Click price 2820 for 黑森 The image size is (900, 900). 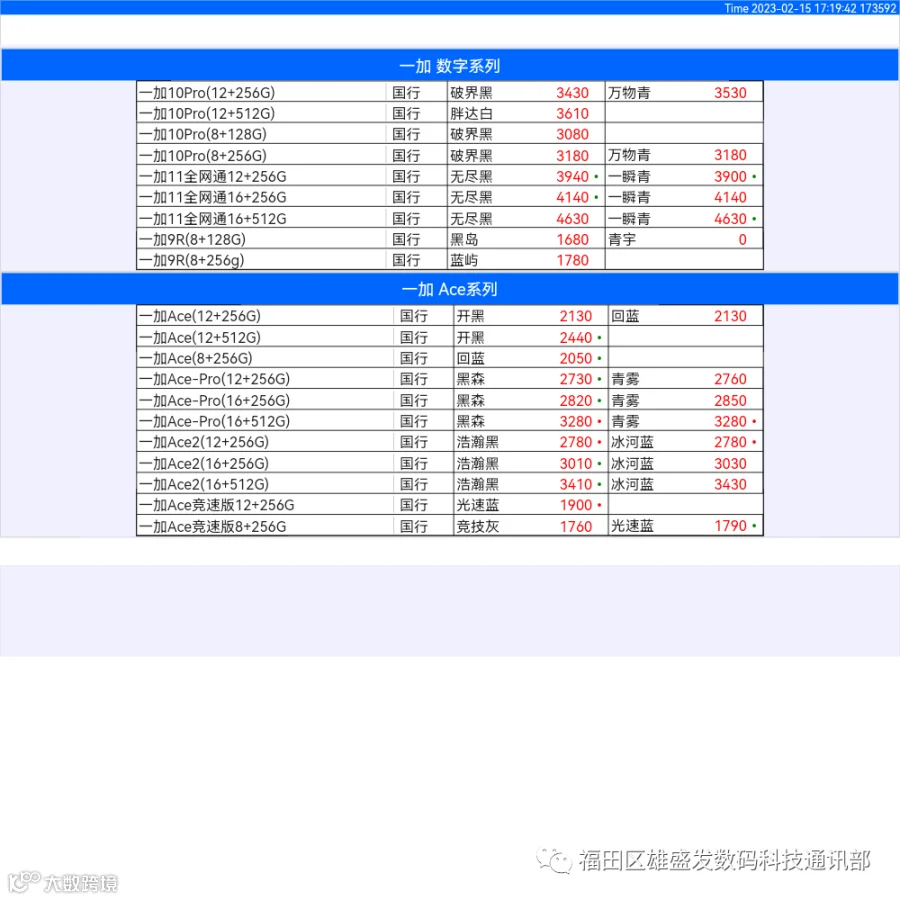[576, 400]
